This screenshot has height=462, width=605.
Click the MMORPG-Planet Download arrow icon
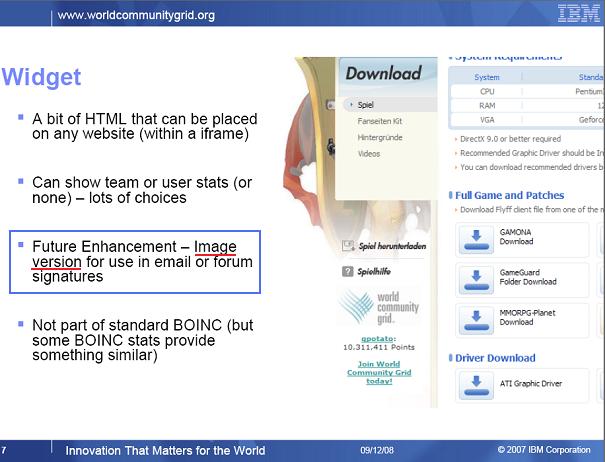pyautogui.click(x=476, y=320)
